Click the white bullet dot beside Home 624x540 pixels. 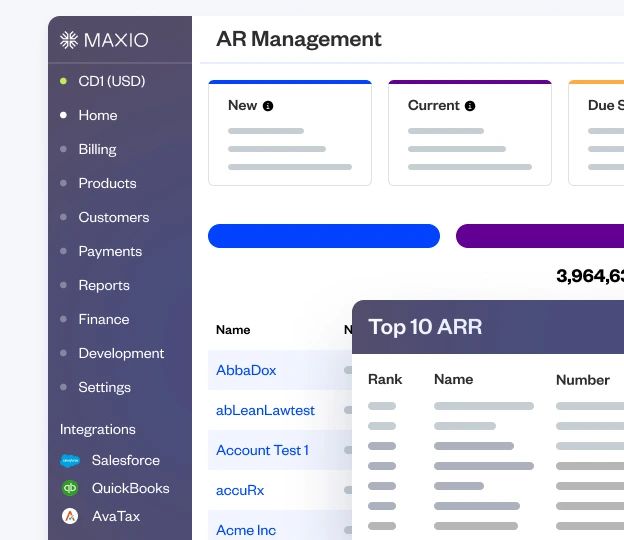pos(63,115)
